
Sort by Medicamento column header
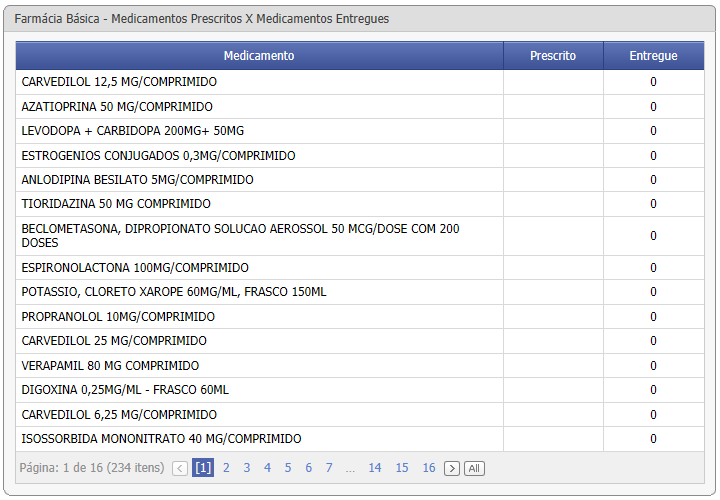point(259,56)
